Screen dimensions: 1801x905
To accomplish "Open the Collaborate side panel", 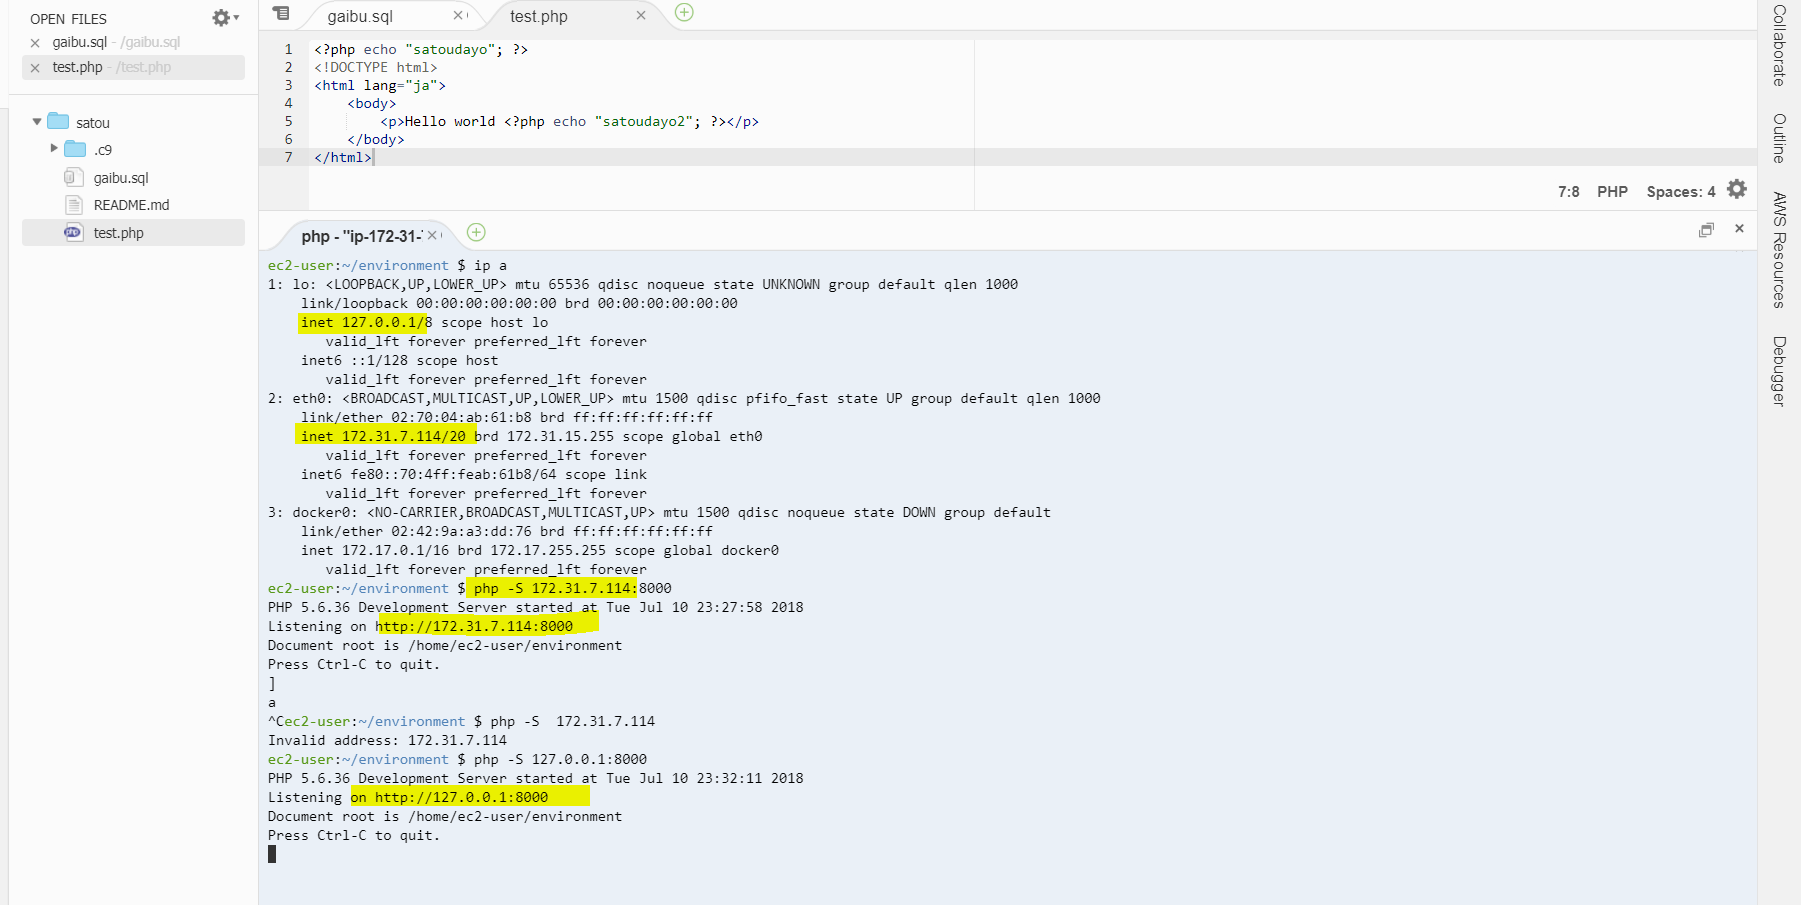I will click(1779, 45).
